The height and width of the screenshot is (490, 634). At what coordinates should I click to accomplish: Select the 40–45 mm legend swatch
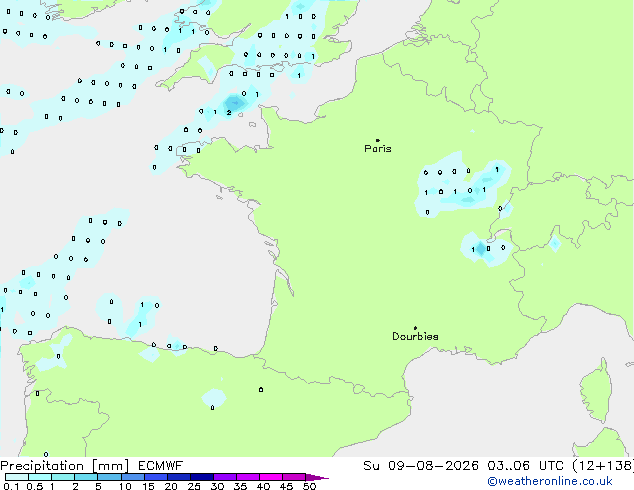coord(271,477)
